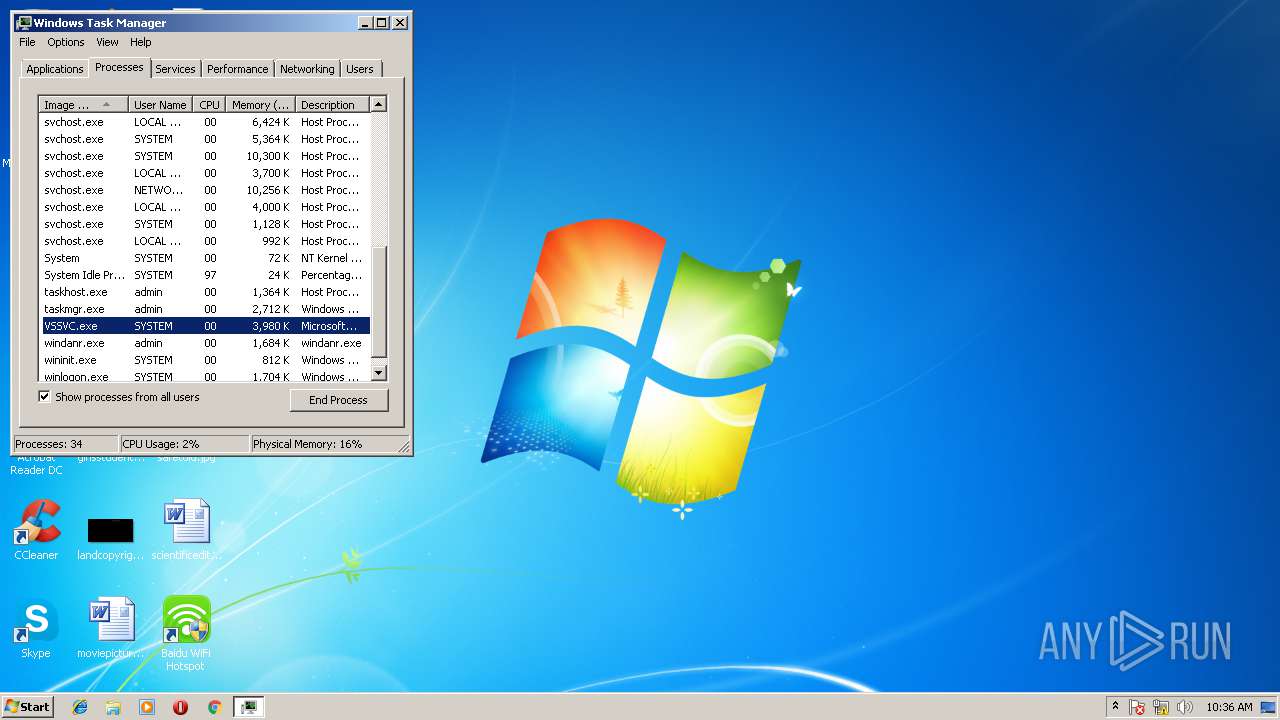Launch the Skype desktop shortcut

tap(36, 628)
